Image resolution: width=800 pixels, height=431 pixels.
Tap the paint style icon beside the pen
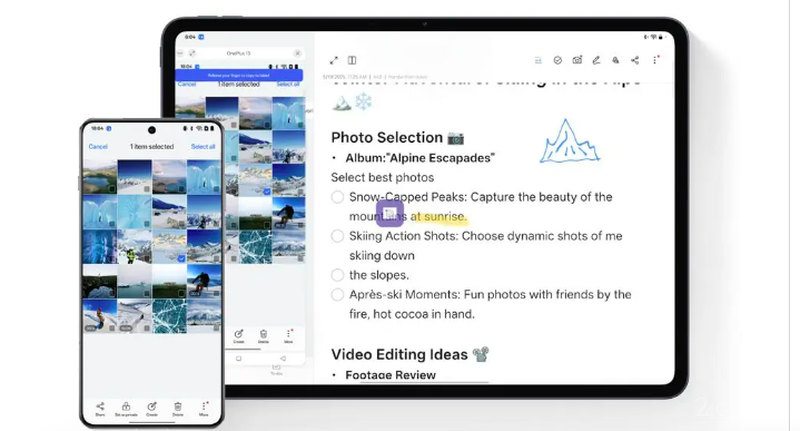616,60
